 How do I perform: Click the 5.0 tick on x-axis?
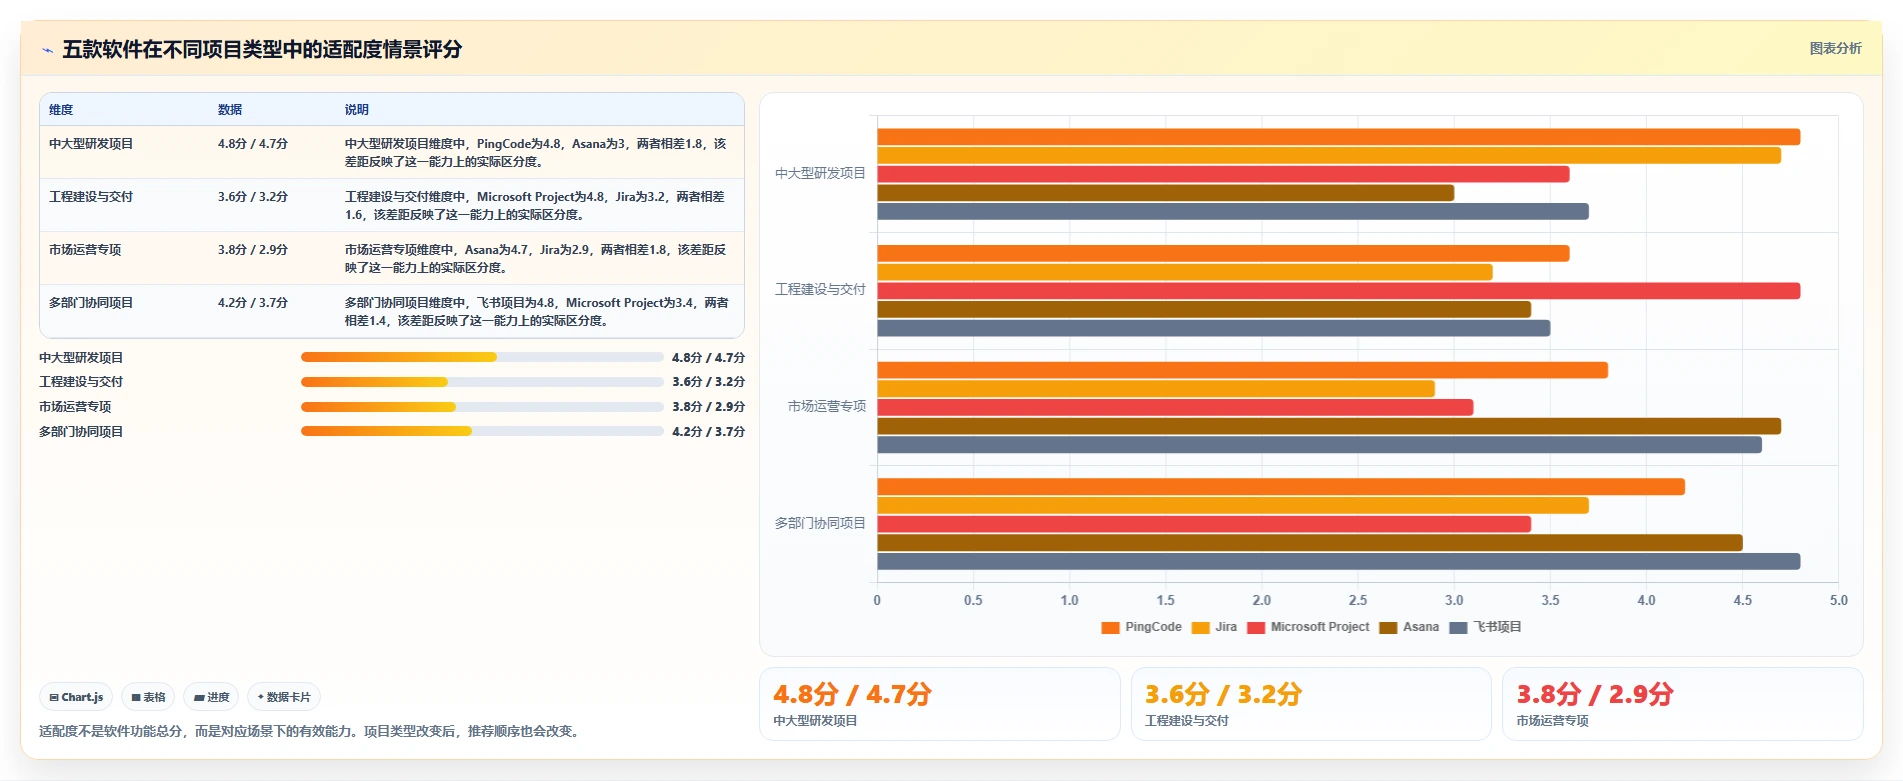[1838, 601]
